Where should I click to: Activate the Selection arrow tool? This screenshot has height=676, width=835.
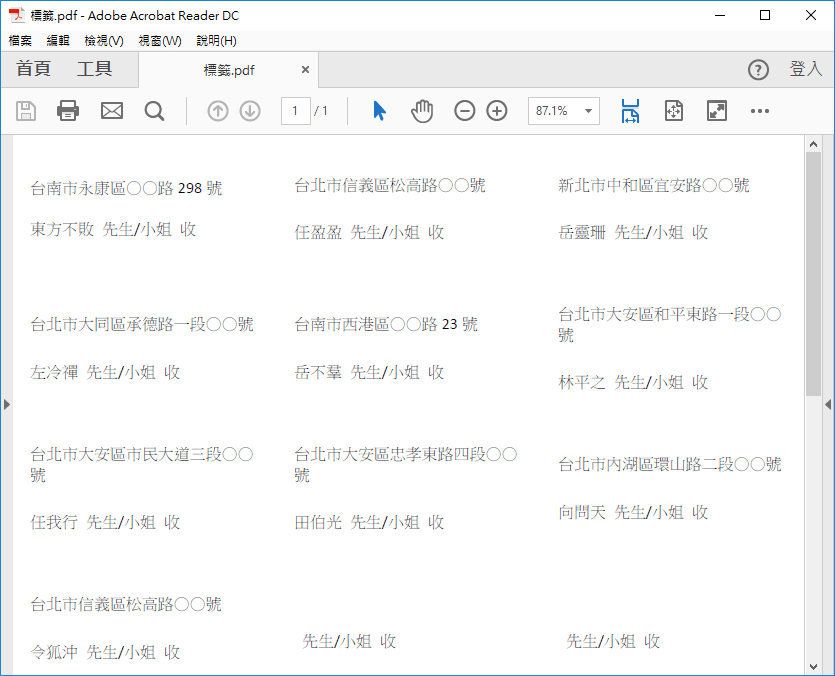coord(378,111)
